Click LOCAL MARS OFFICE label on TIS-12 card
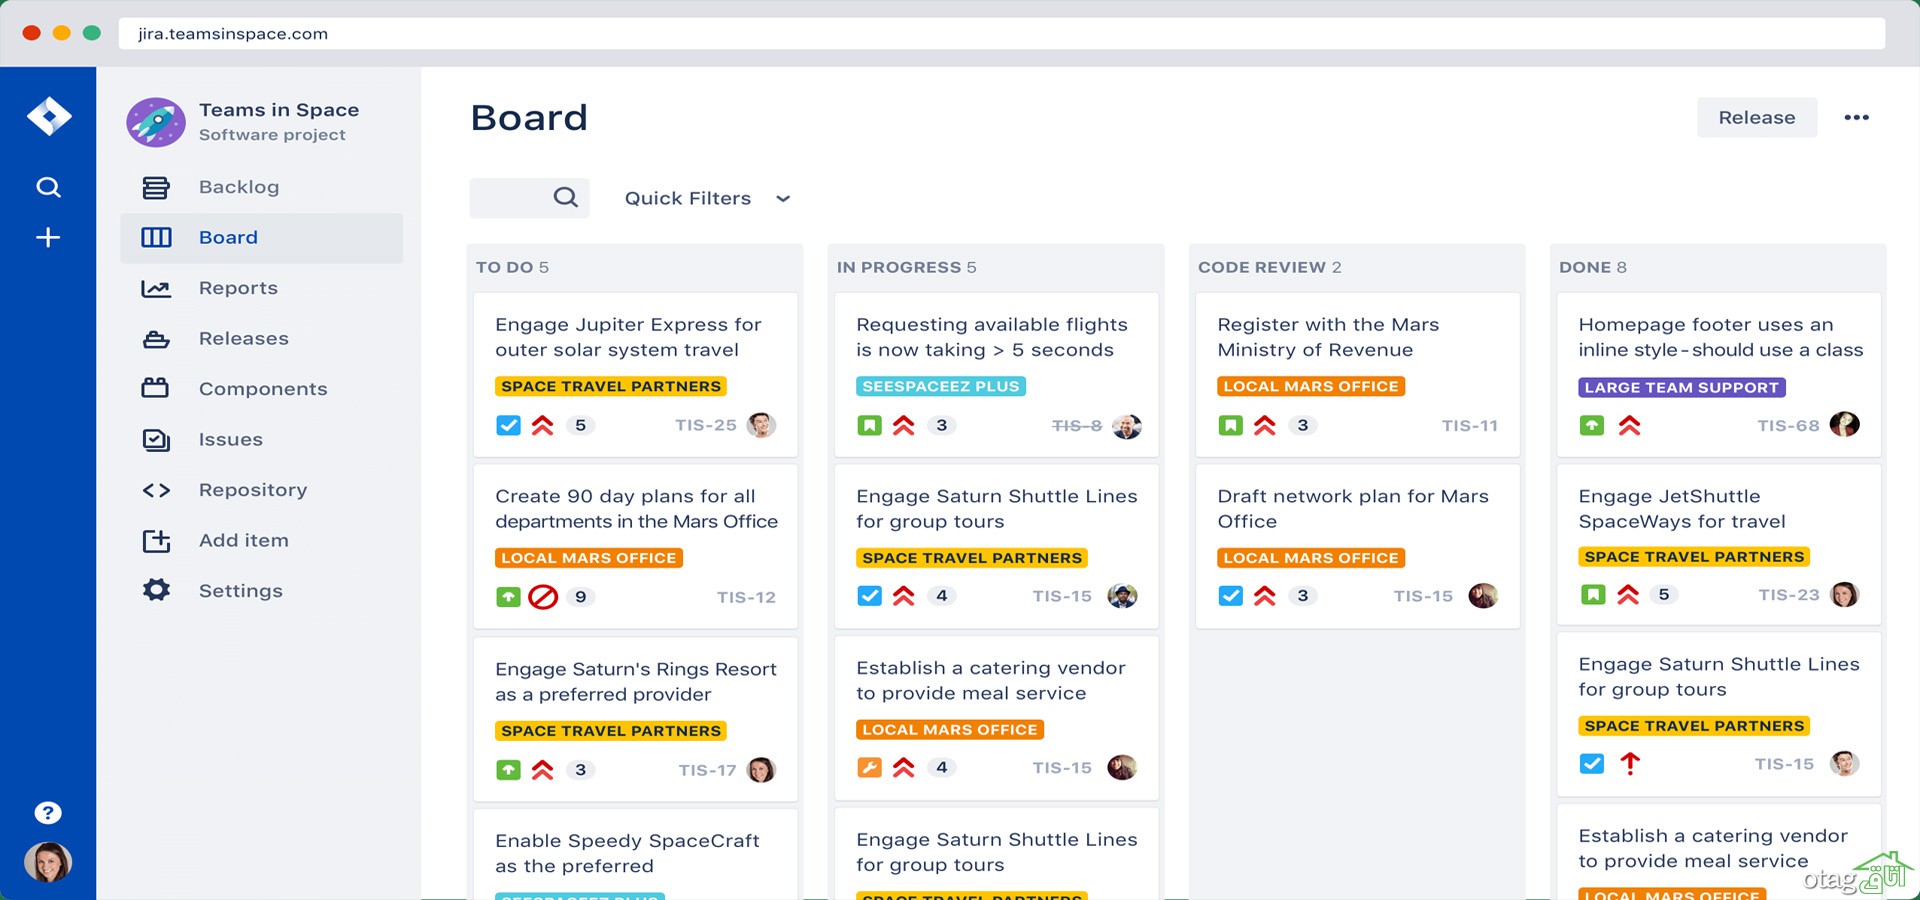Screen dimensions: 1920x900 coord(589,558)
